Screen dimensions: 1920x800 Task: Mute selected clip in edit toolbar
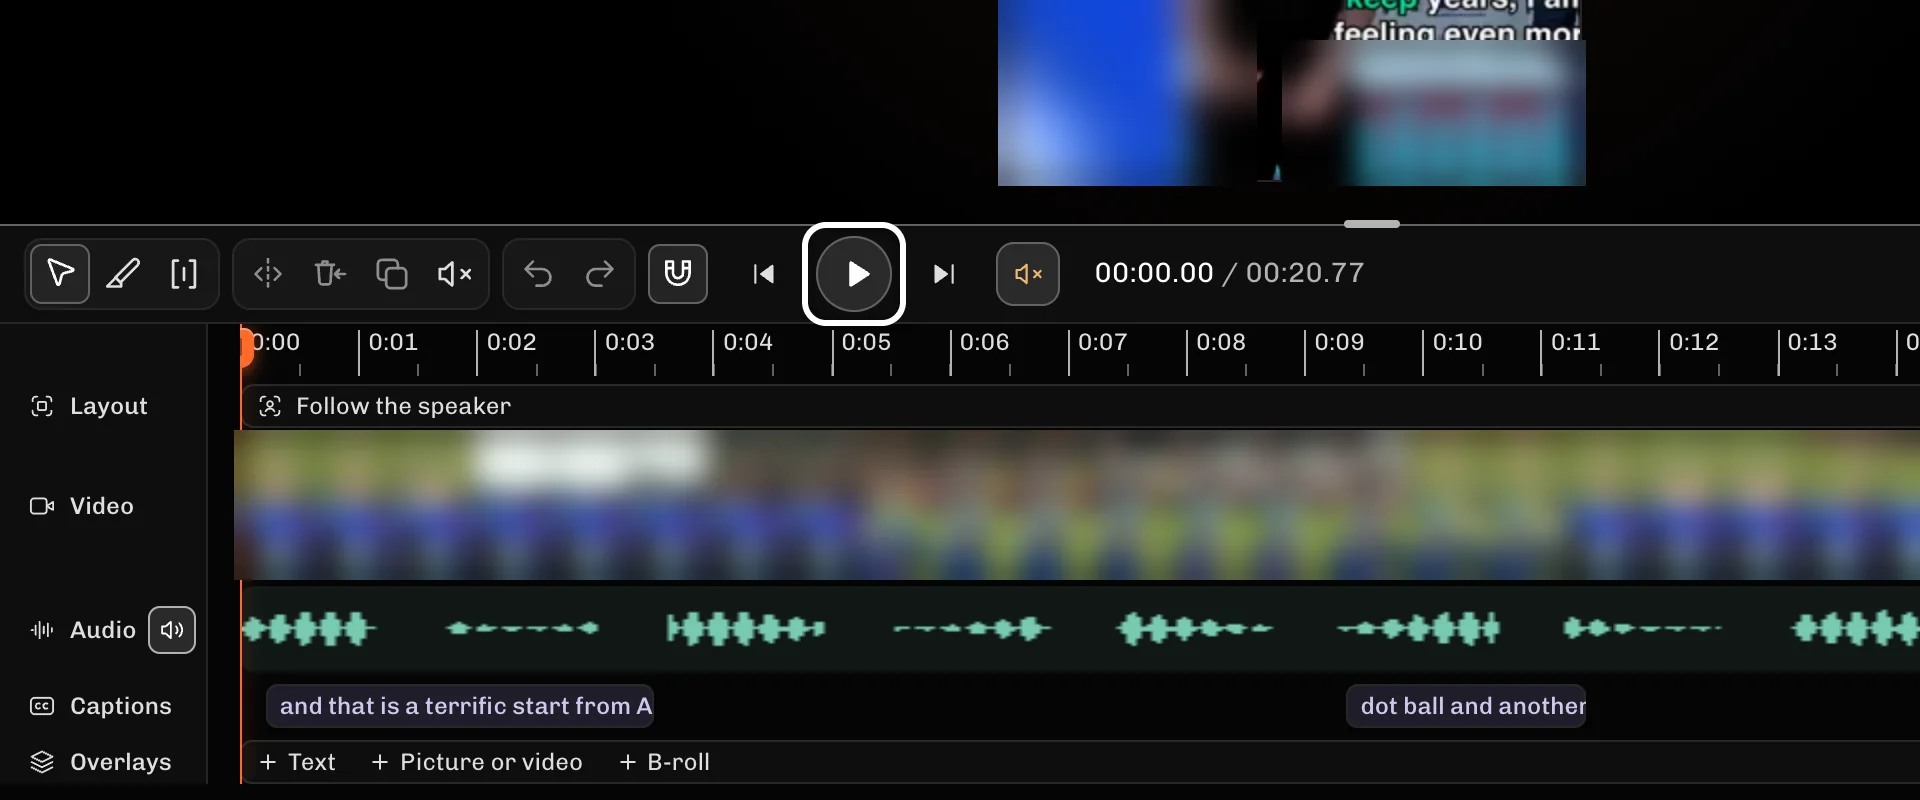[x=454, y=273]
